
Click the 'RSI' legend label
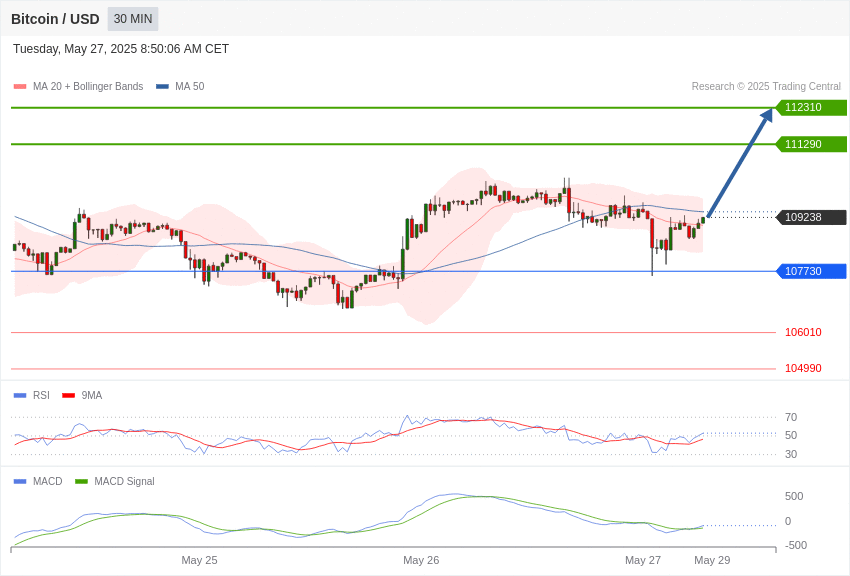(41, 395)
